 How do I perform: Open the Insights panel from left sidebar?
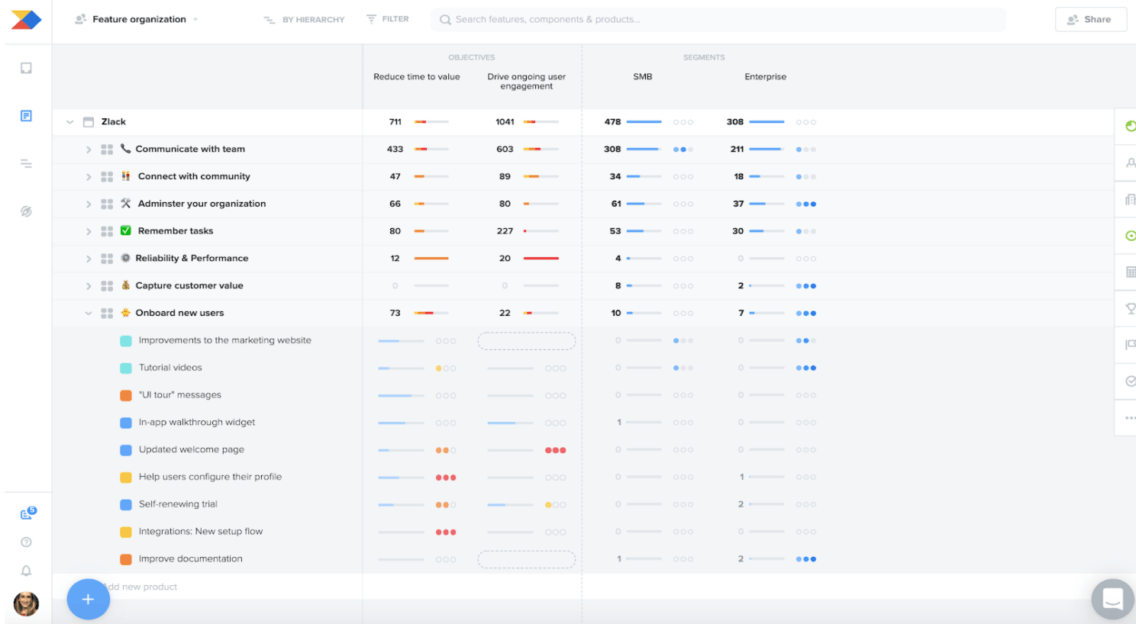[26, 211]
